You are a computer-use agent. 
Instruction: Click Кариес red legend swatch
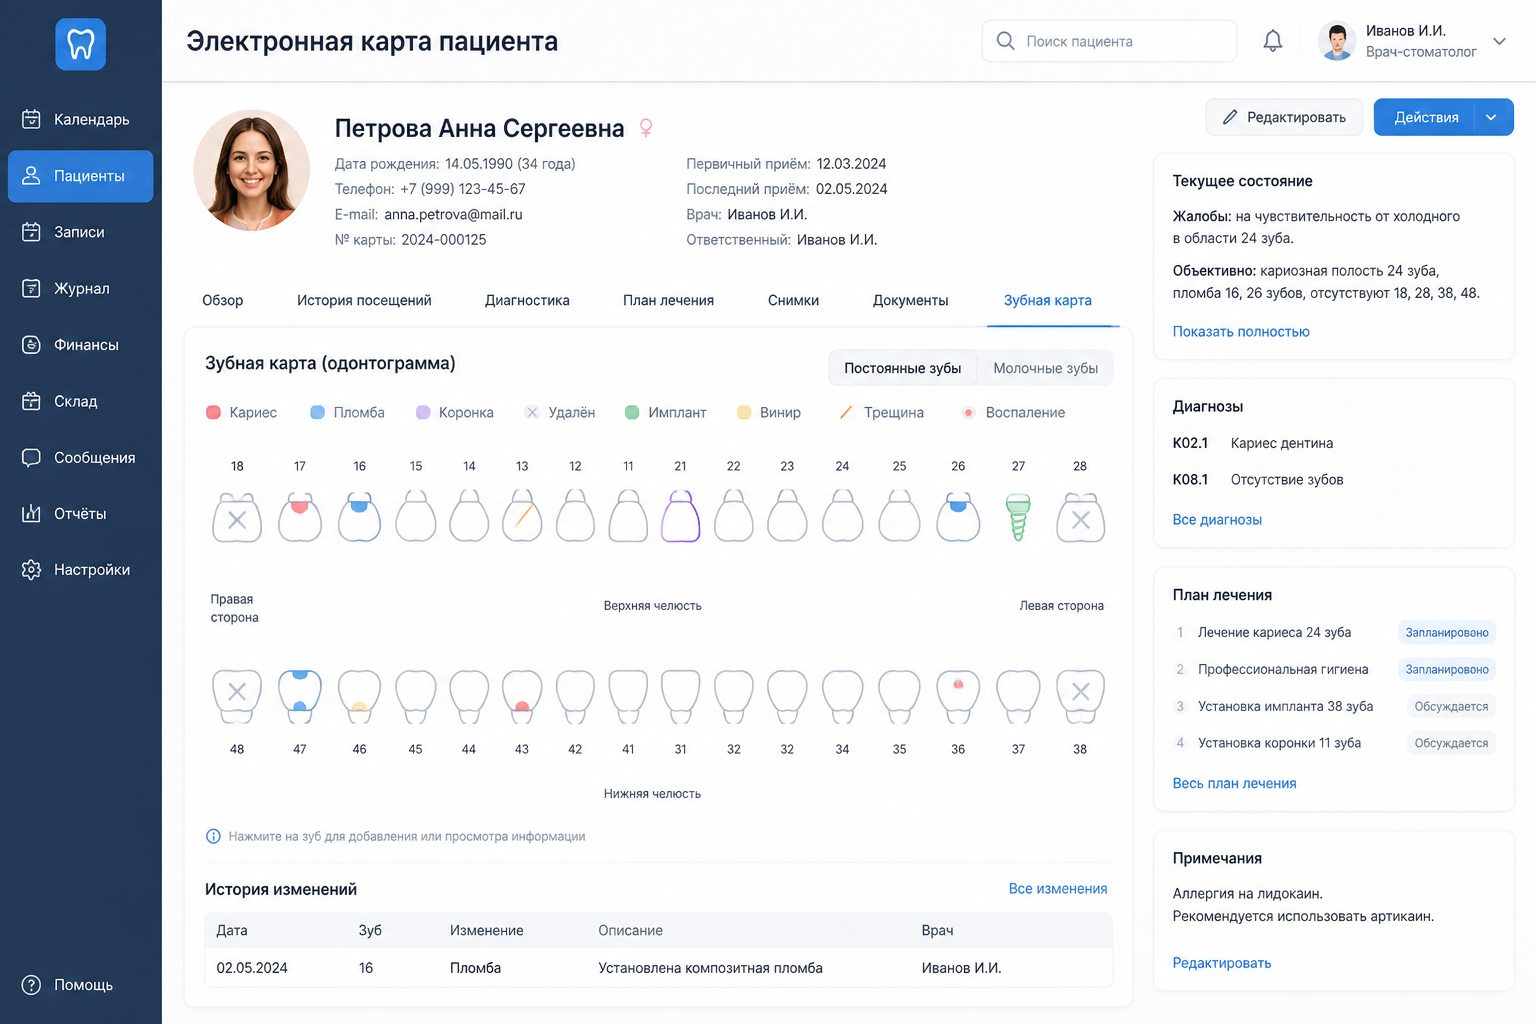pyautogui.click(x=213, y=412)
